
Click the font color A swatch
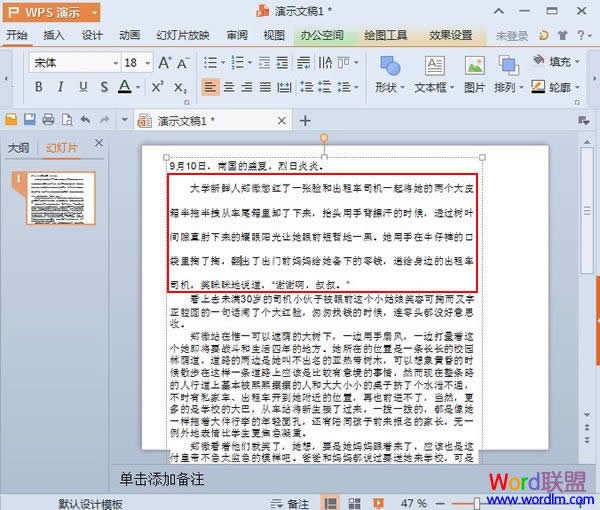pyautogui.click(x=124, y=87)
